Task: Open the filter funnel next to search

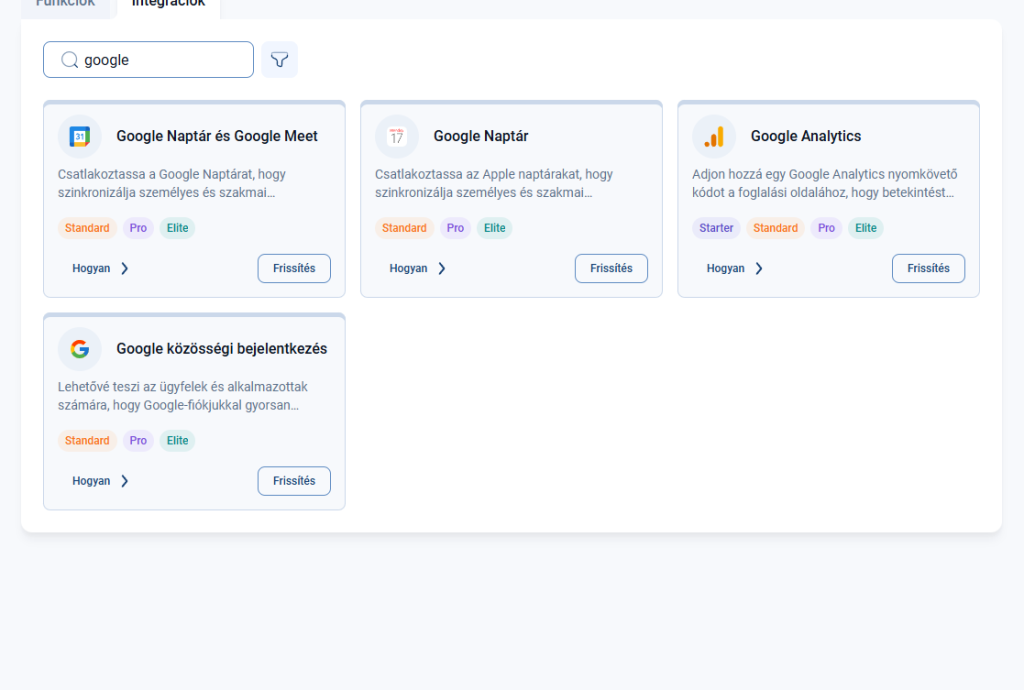Action: 280,60
